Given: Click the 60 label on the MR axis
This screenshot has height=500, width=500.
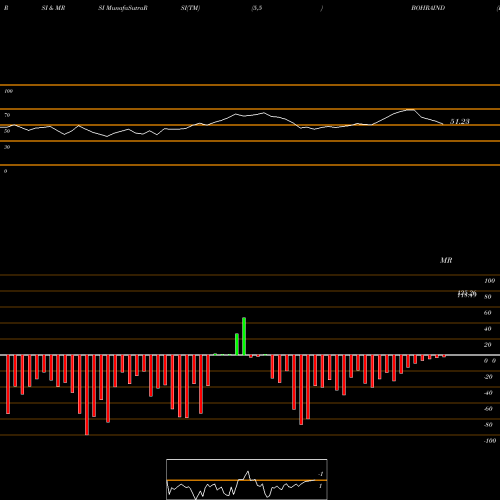Looking at the screenshot, I should 488,313.
